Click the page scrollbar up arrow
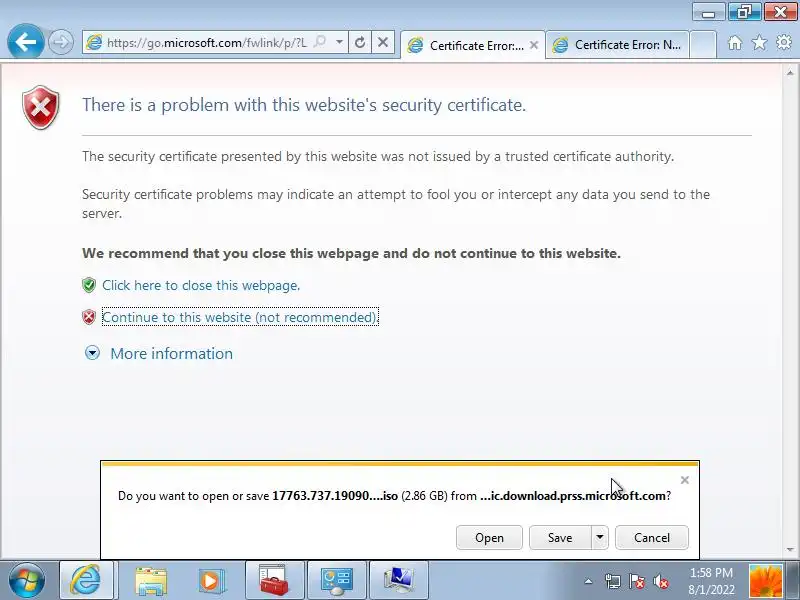The height and width of the screenshot is (600, 800). pos(790,73)
